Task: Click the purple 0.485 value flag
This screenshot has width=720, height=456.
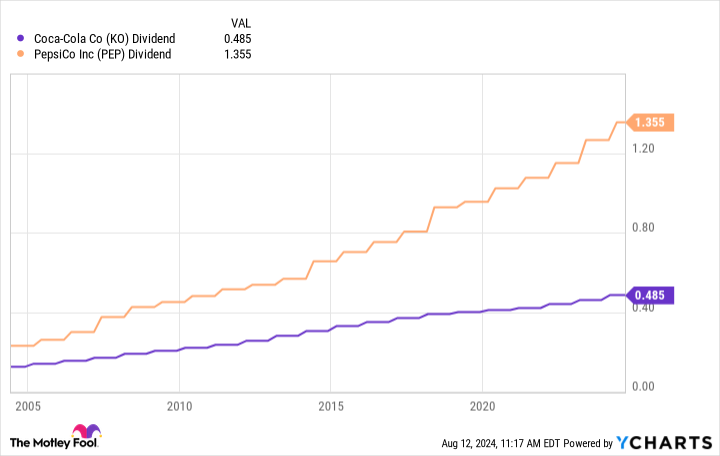Action: point(651,295)
